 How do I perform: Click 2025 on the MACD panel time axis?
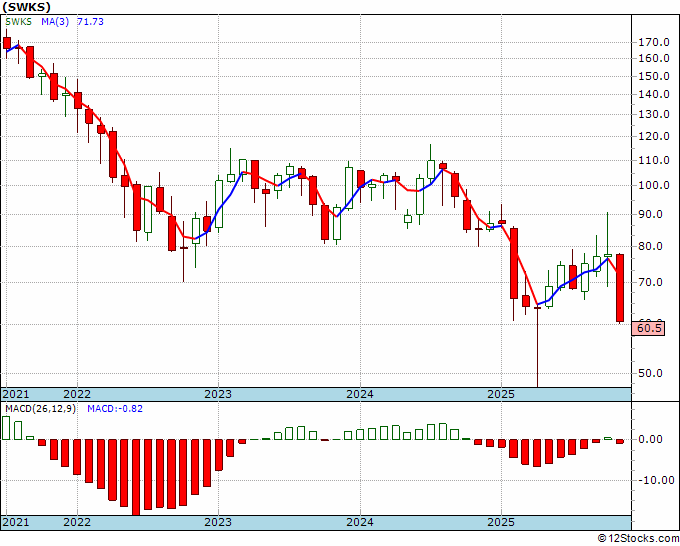click(501, 522)
